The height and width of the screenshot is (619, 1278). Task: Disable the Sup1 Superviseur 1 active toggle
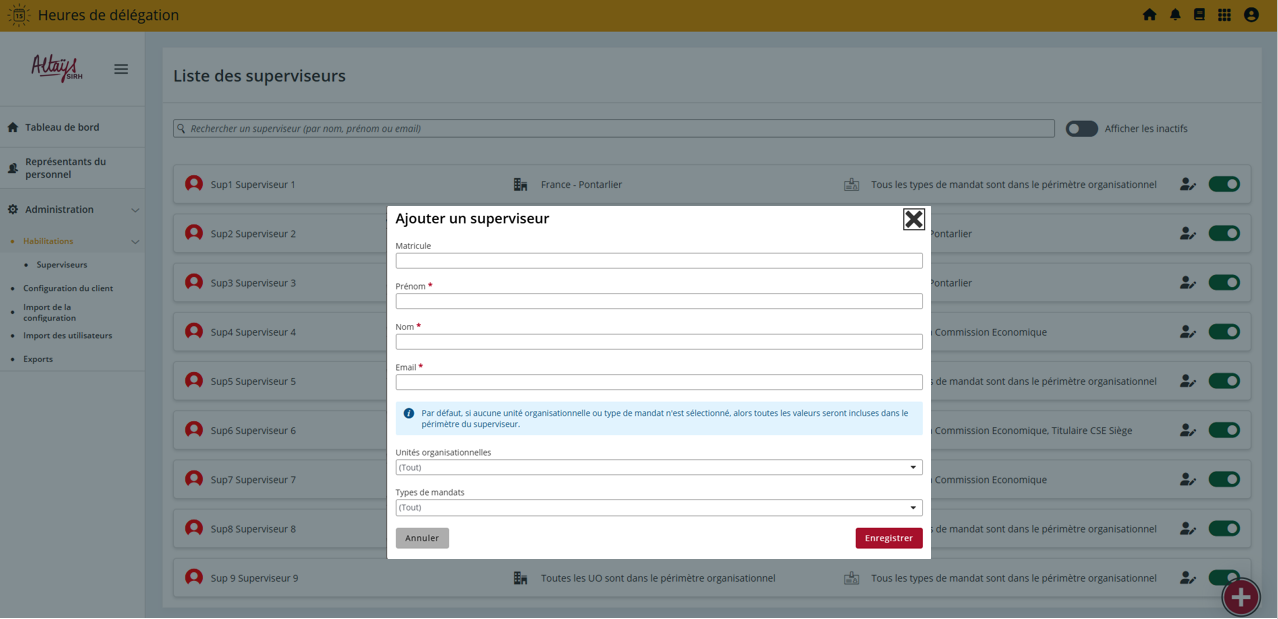pyautogui.click(x=1224, y=184)
